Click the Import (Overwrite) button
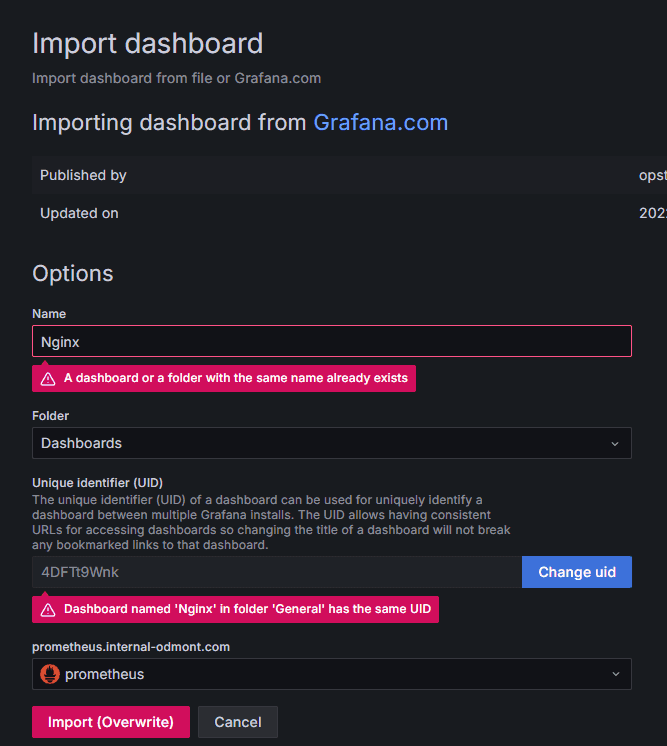Screen dimensions: 667x746 point(111,722)
